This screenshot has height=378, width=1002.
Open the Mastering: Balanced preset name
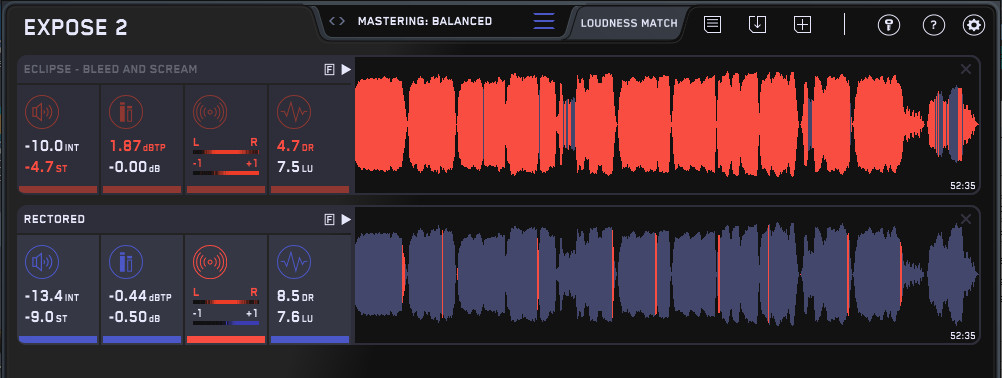tap(425, 21)
